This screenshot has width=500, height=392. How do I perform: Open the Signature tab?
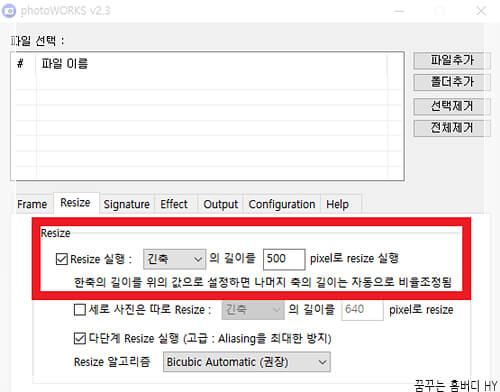[x=127, y=204]
